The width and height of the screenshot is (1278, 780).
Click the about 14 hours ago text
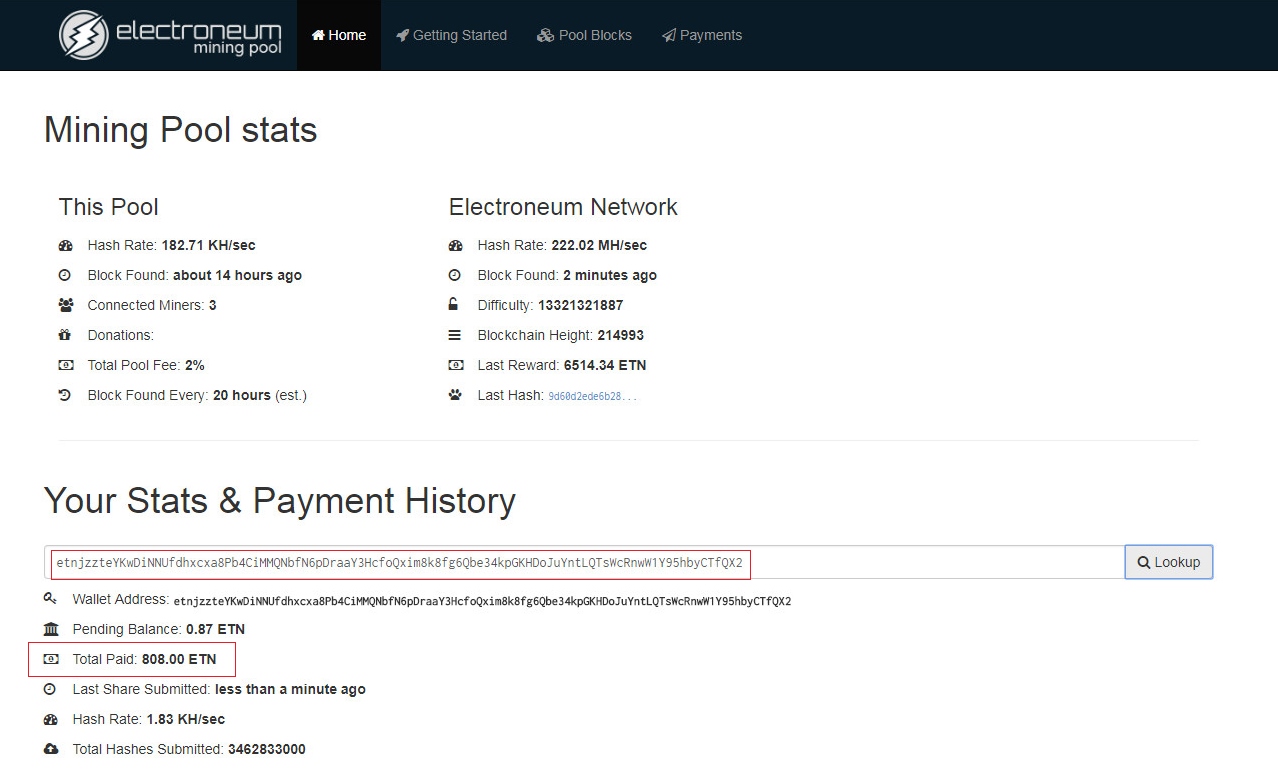click(x=237, y=275)
